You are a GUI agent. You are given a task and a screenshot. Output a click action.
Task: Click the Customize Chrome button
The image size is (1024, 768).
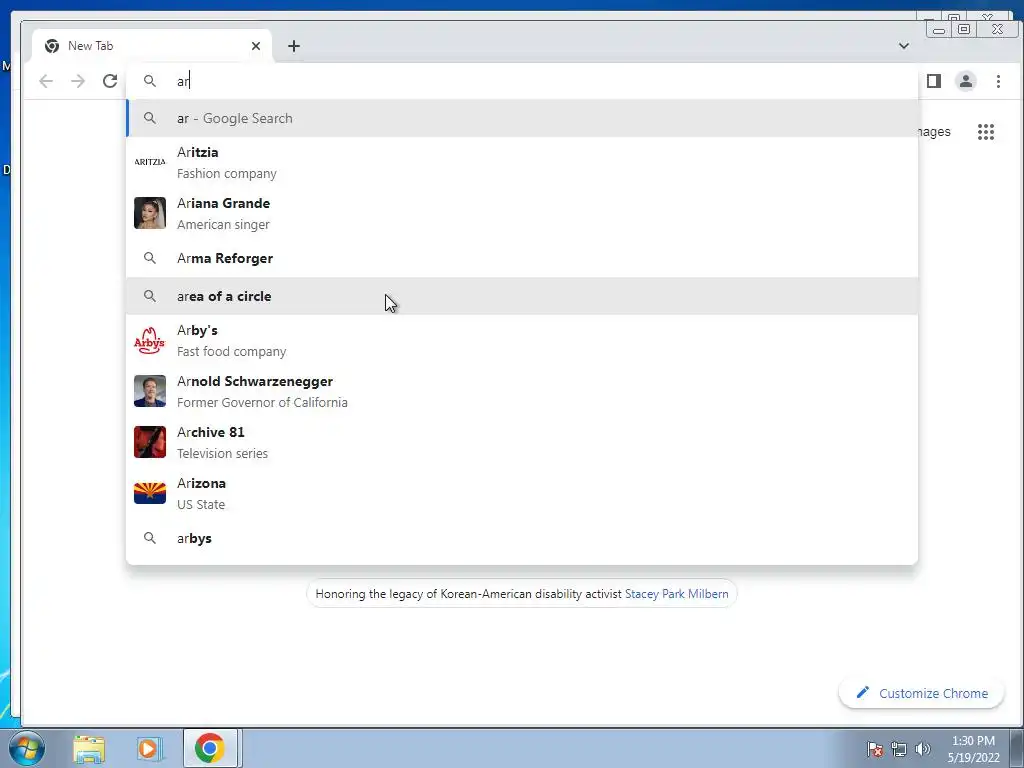pos(921,693)
